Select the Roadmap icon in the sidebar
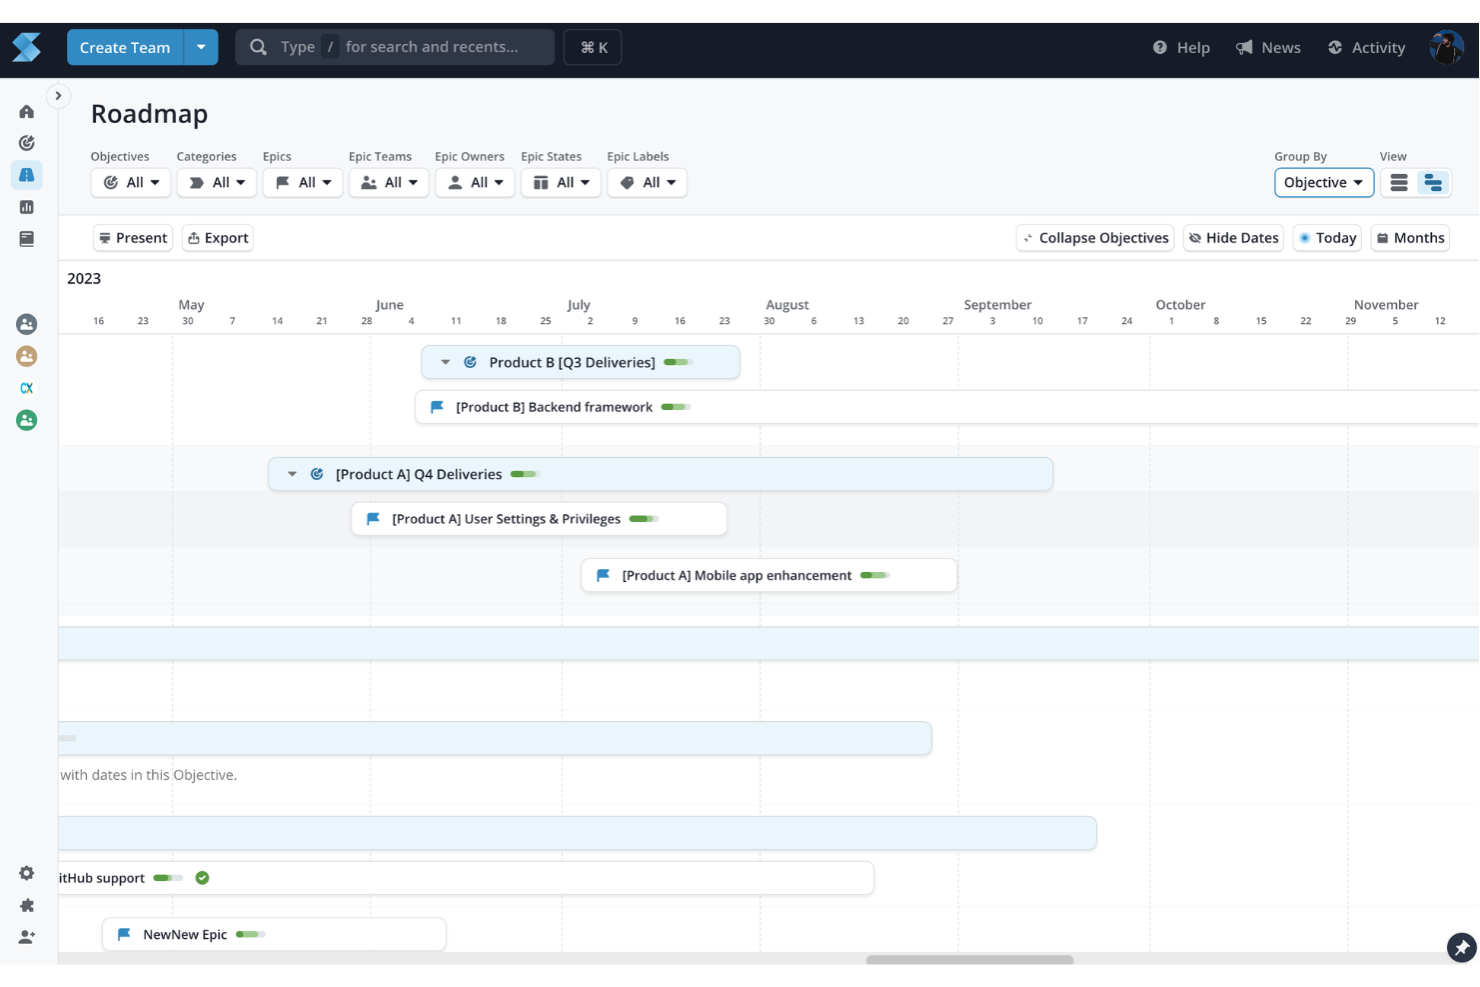Viewport: 1480px width, 987px height. (x=26, y=175)
